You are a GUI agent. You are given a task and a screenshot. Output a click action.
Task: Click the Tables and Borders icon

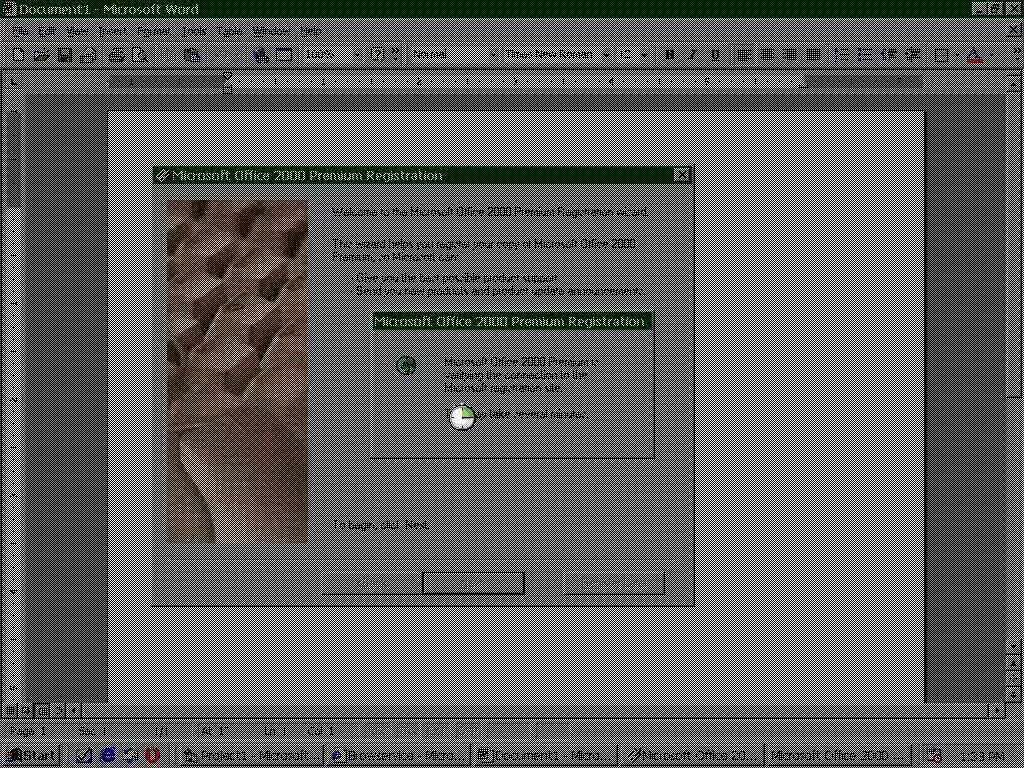(x=283, y=55)
